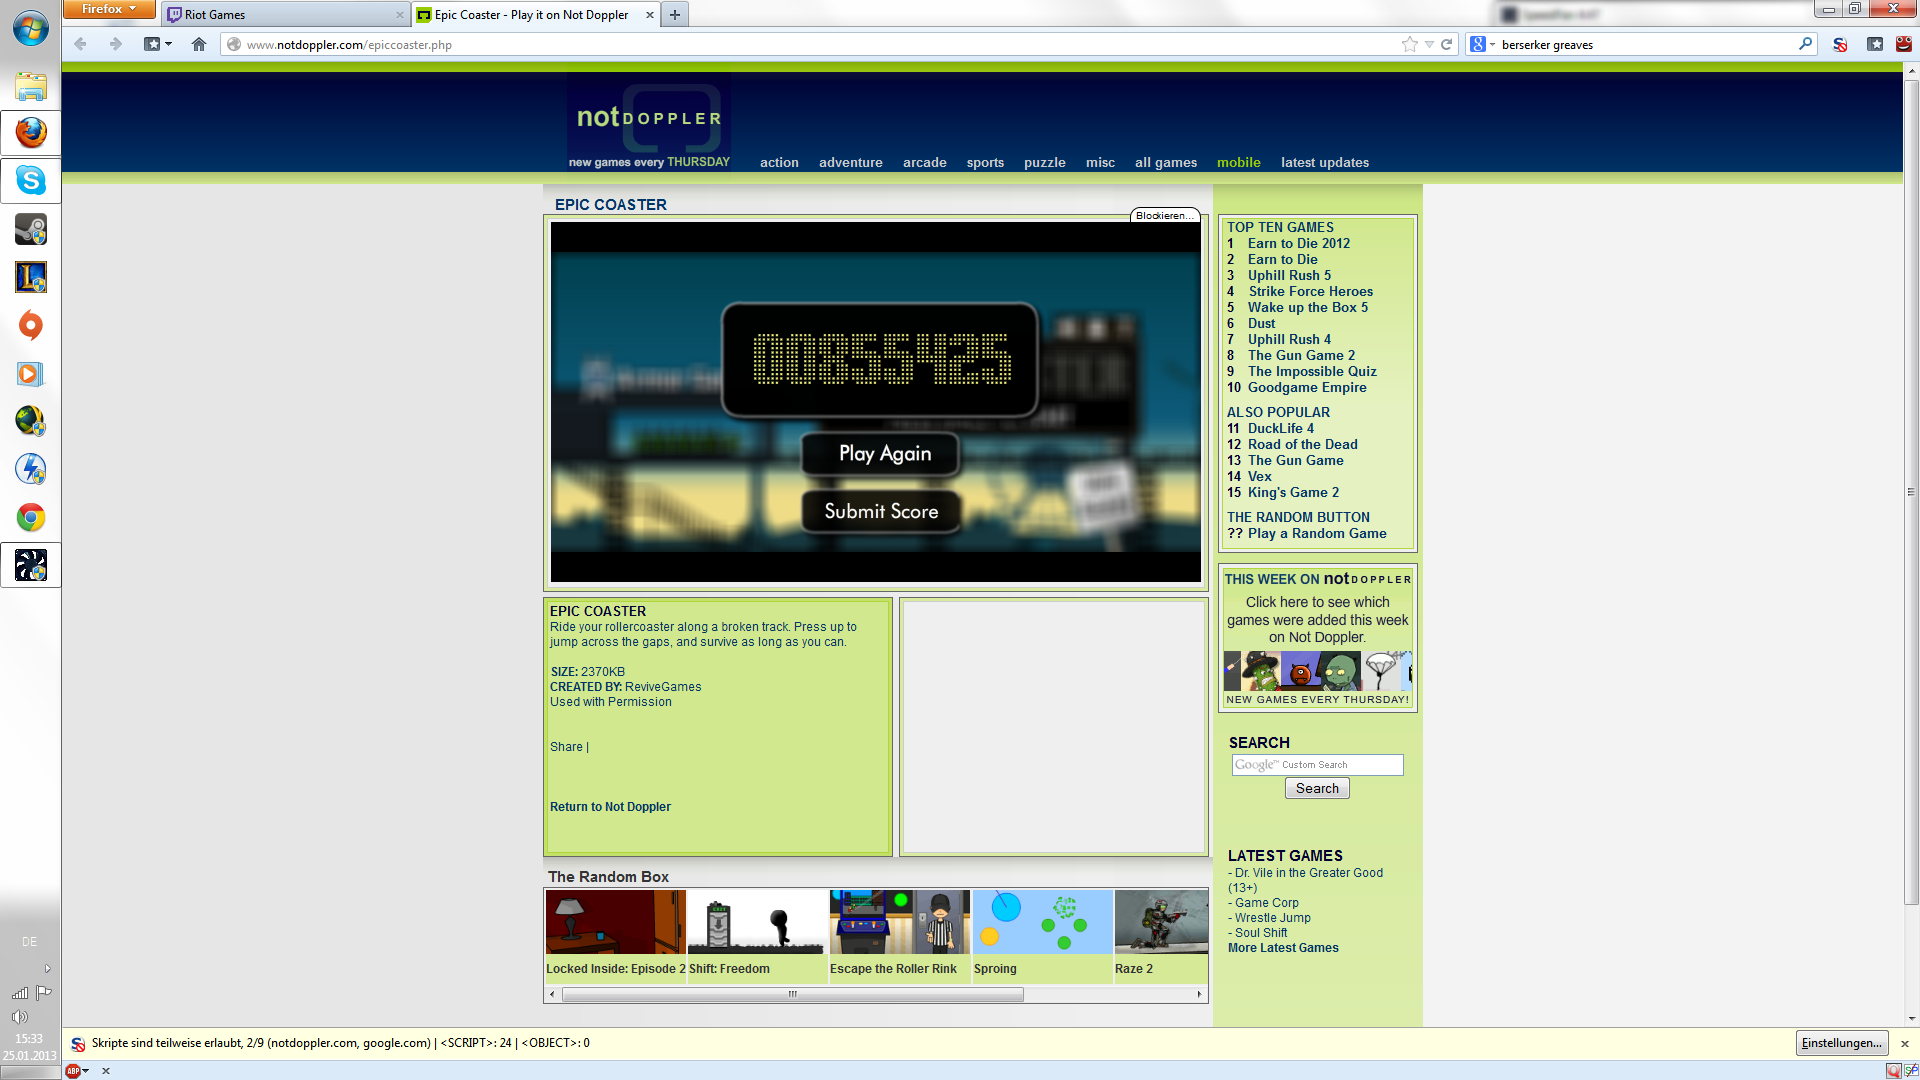Reload the page with the refresh icon
This screenshot has width=1920, height=1080.
tap(1446, 44)
